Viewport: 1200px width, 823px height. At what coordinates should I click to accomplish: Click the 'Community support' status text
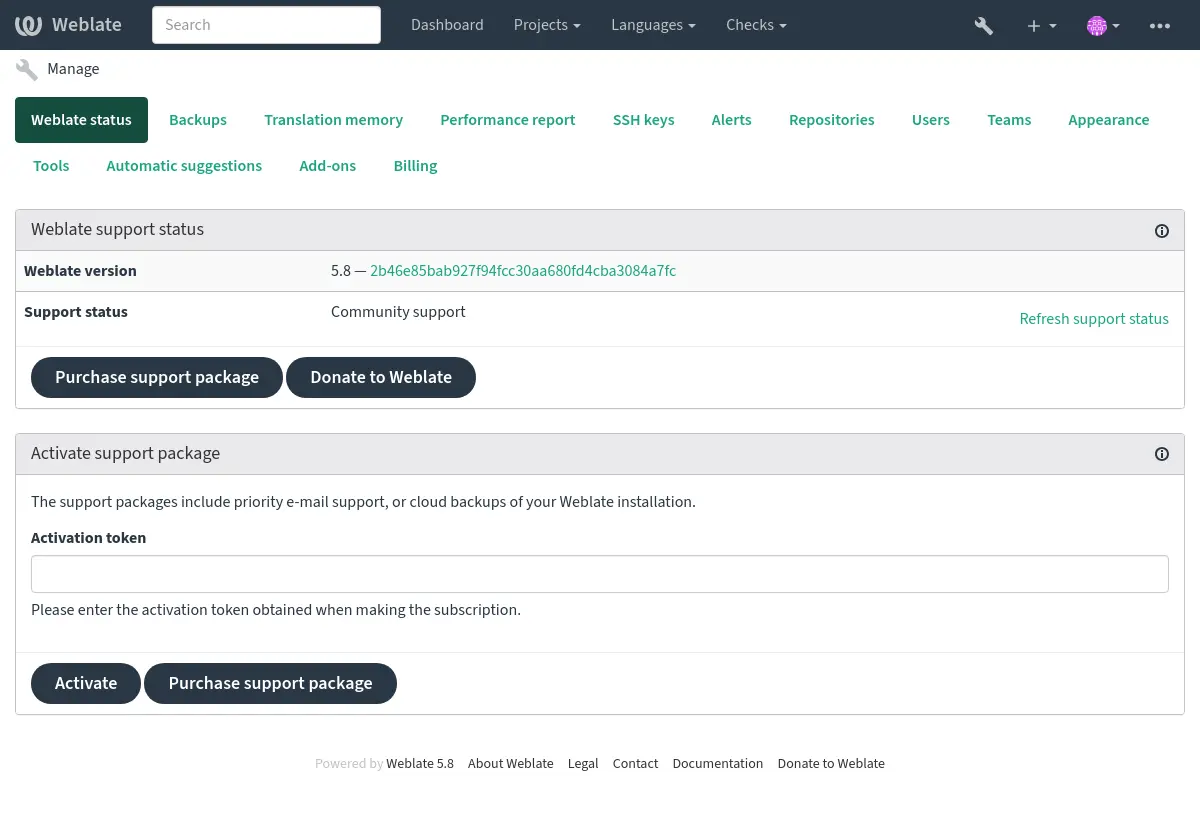pos(398,312)
